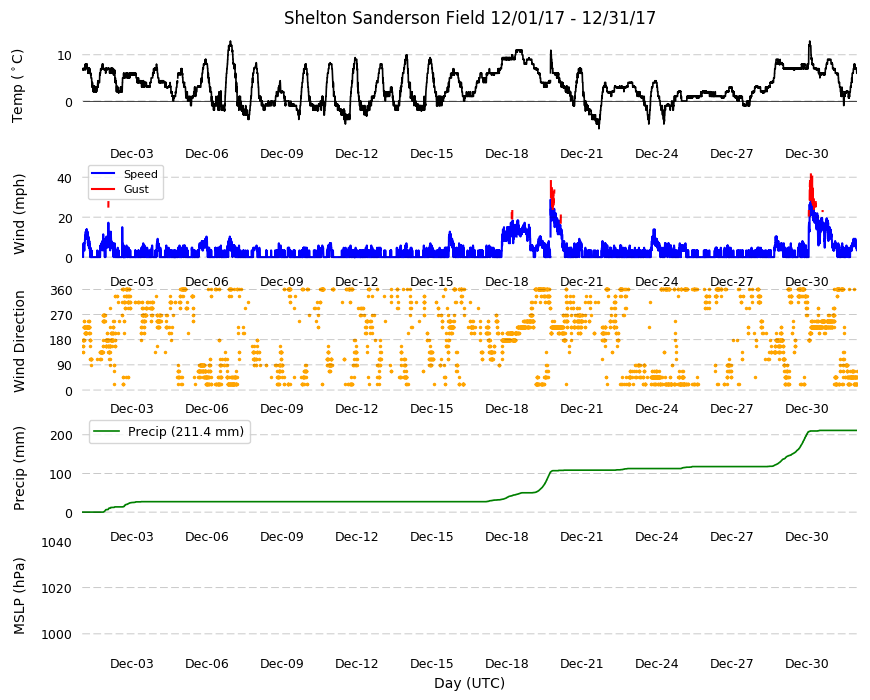Click the Temp (°C) axis label
This screenshot has height=700, width=870.
[18, 86]
